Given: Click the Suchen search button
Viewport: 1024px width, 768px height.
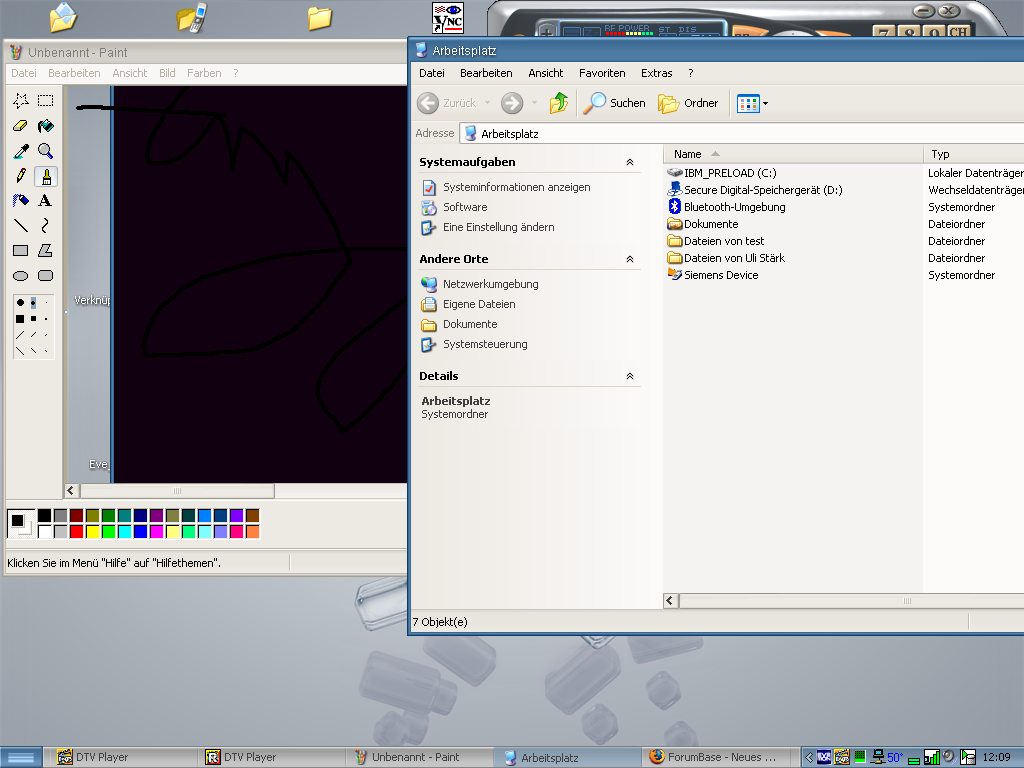Looking at the screenshot, I should [x=614, y=103].
